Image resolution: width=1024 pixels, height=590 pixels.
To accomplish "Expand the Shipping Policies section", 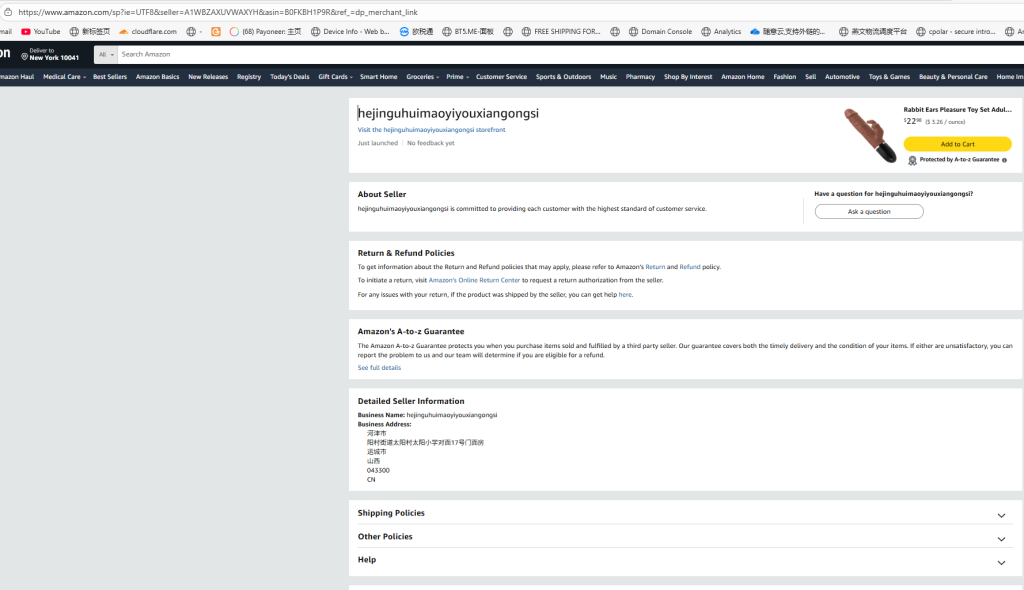I will pos(1001,515).
